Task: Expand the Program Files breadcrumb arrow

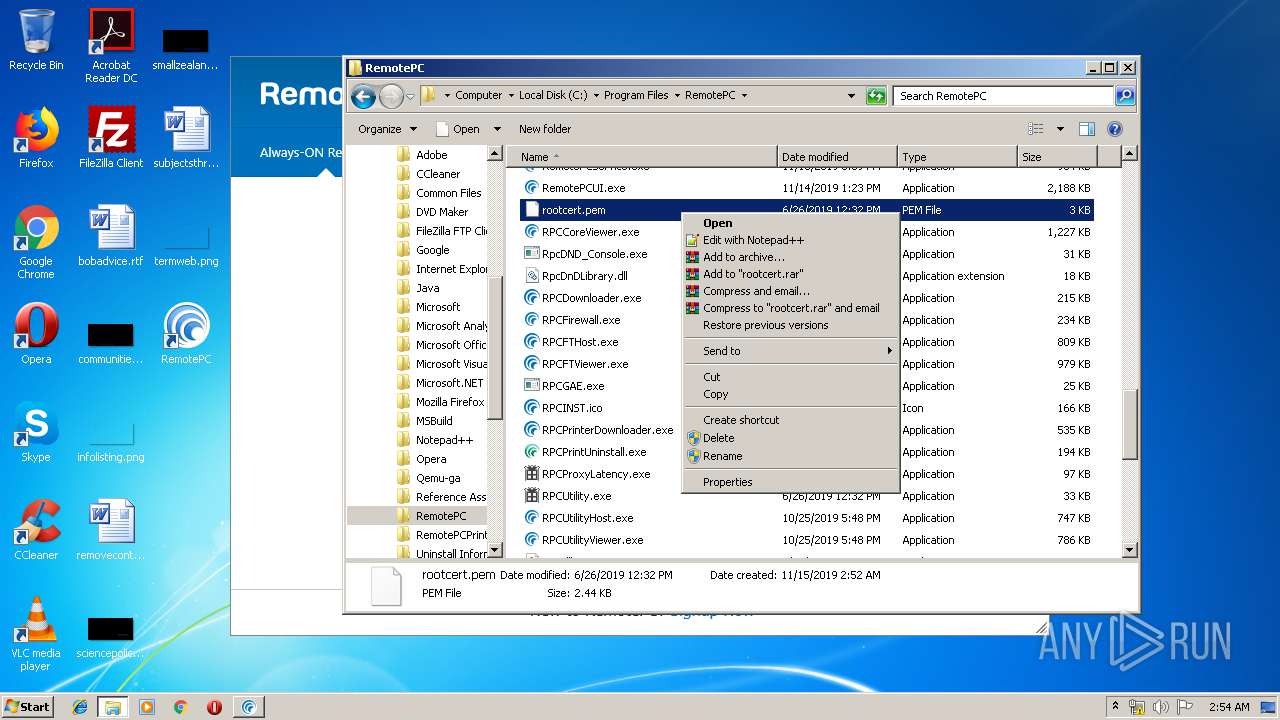Action: pyautogui.click(x=676, y=96)
